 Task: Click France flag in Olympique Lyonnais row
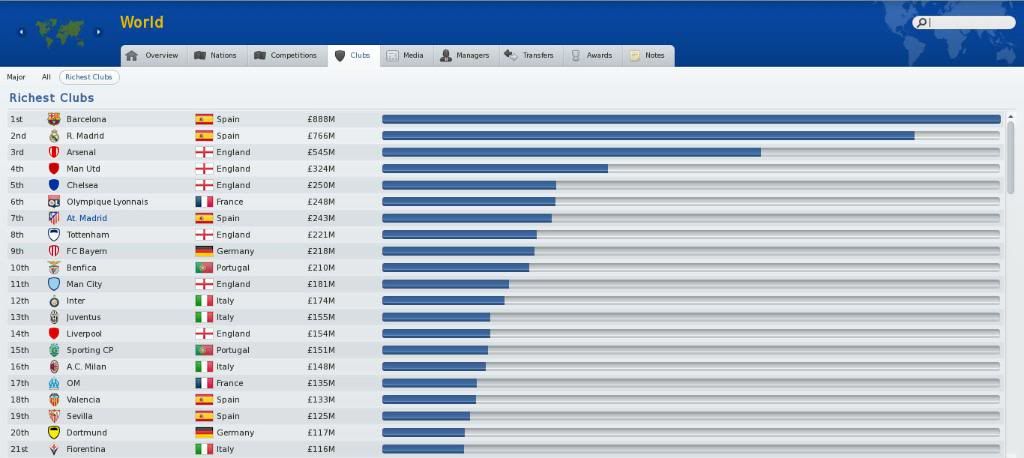coord(204,202)
